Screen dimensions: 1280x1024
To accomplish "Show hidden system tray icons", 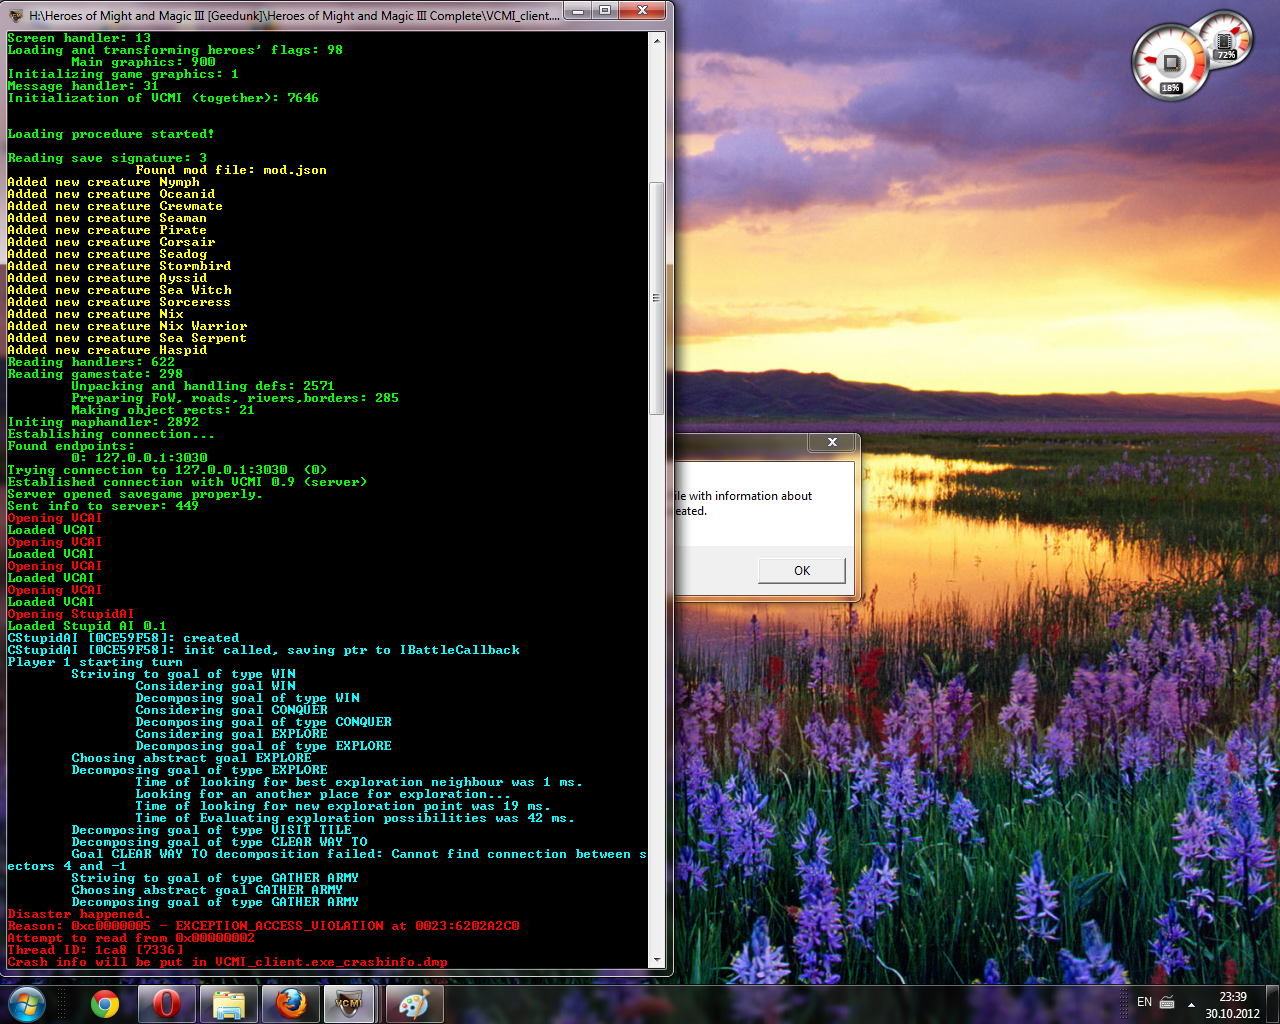I will tap(1191, 1004).
